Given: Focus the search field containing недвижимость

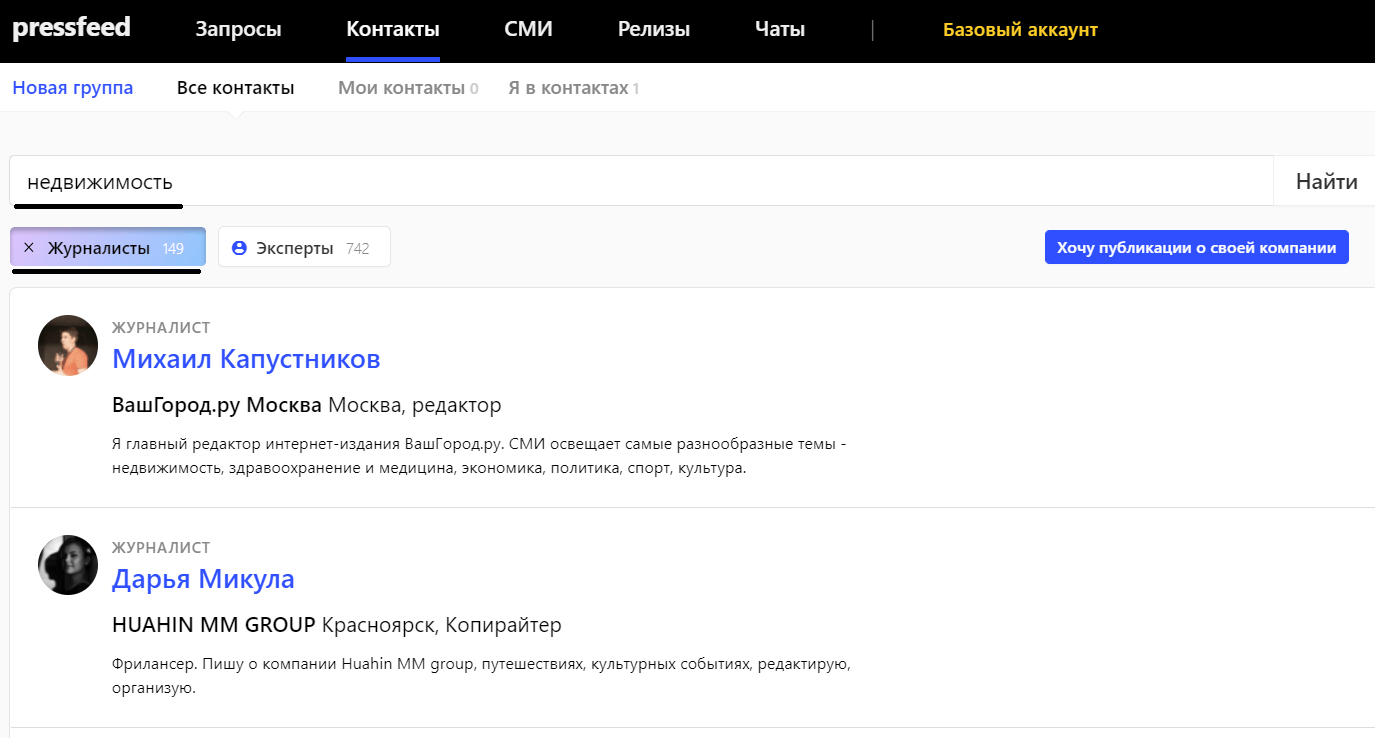Looking at the screenshot, I should tap(640, 182).
